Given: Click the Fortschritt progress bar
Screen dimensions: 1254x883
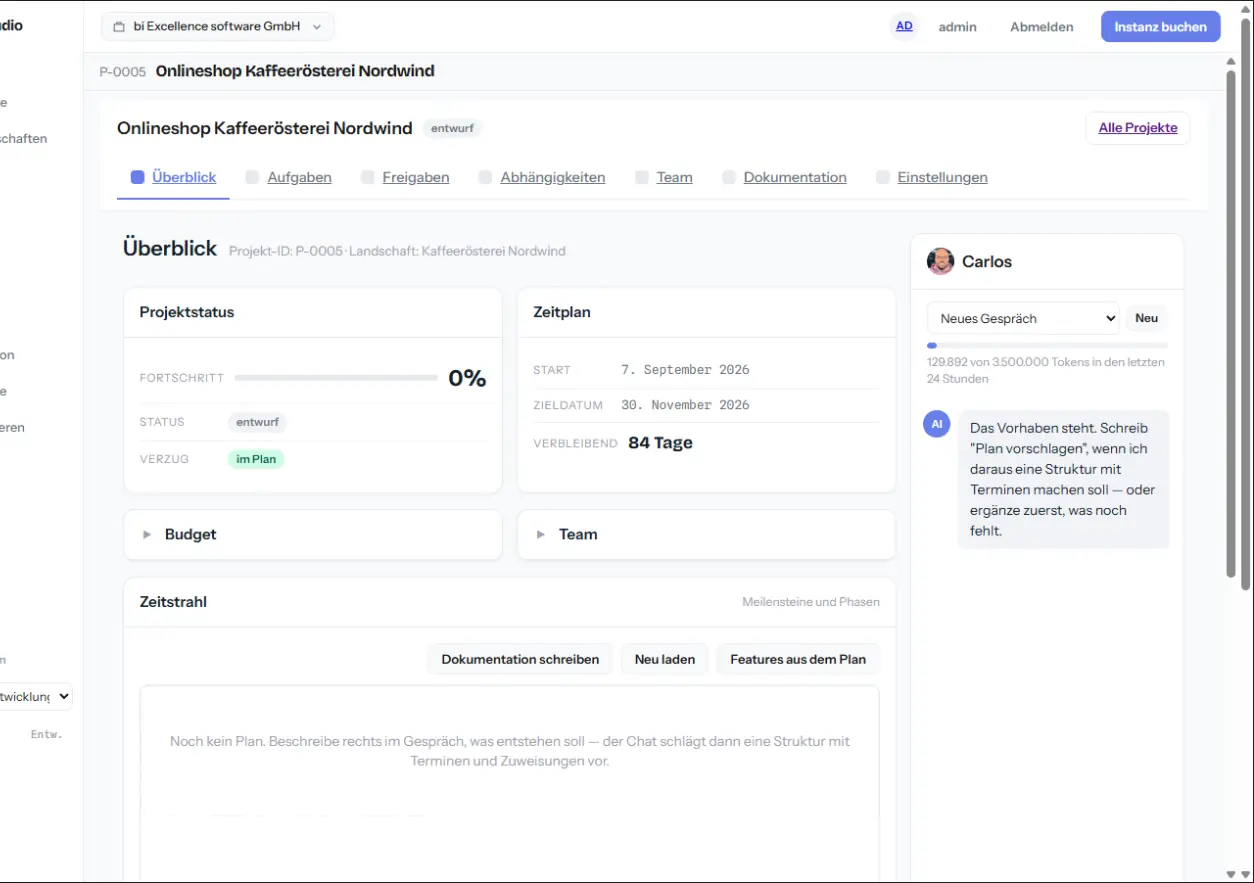Looking at the screenshot, I should coord(336,378).
